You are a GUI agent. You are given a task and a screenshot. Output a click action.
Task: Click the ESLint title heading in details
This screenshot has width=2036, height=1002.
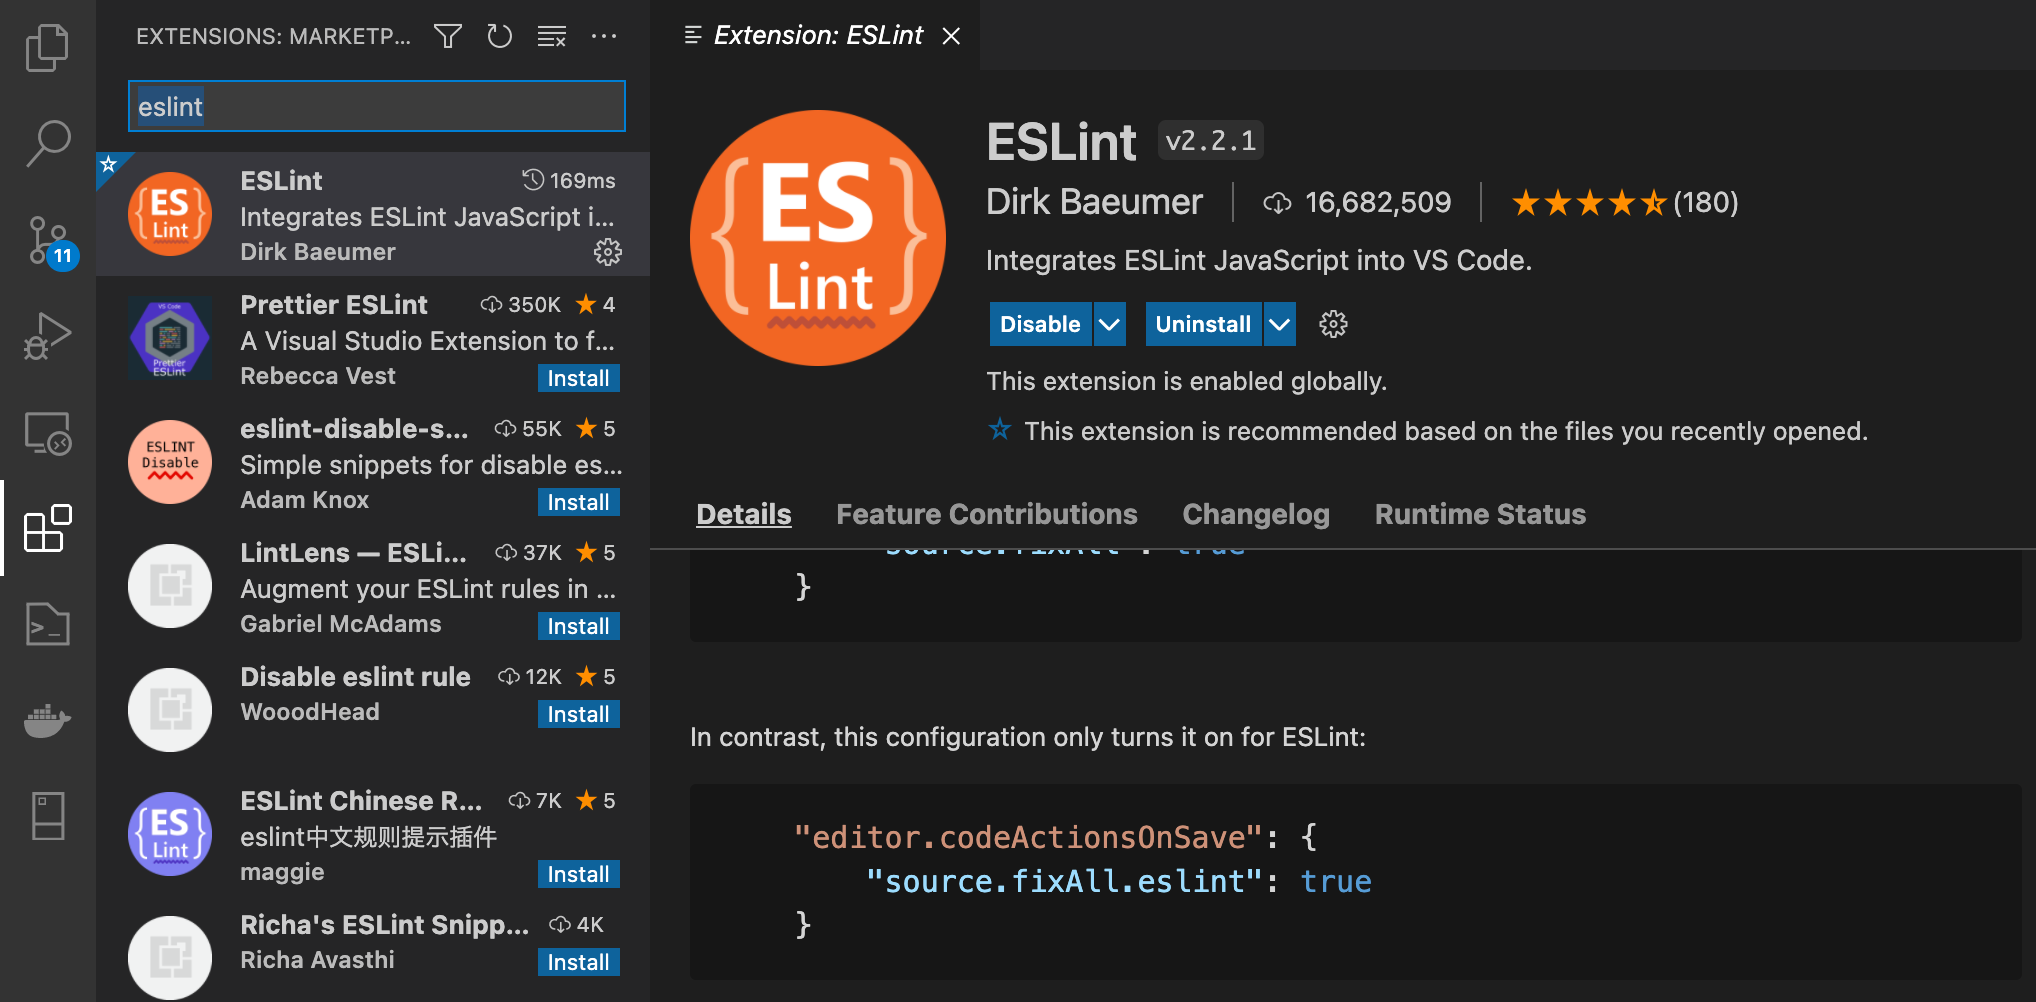coord(1061,142)
